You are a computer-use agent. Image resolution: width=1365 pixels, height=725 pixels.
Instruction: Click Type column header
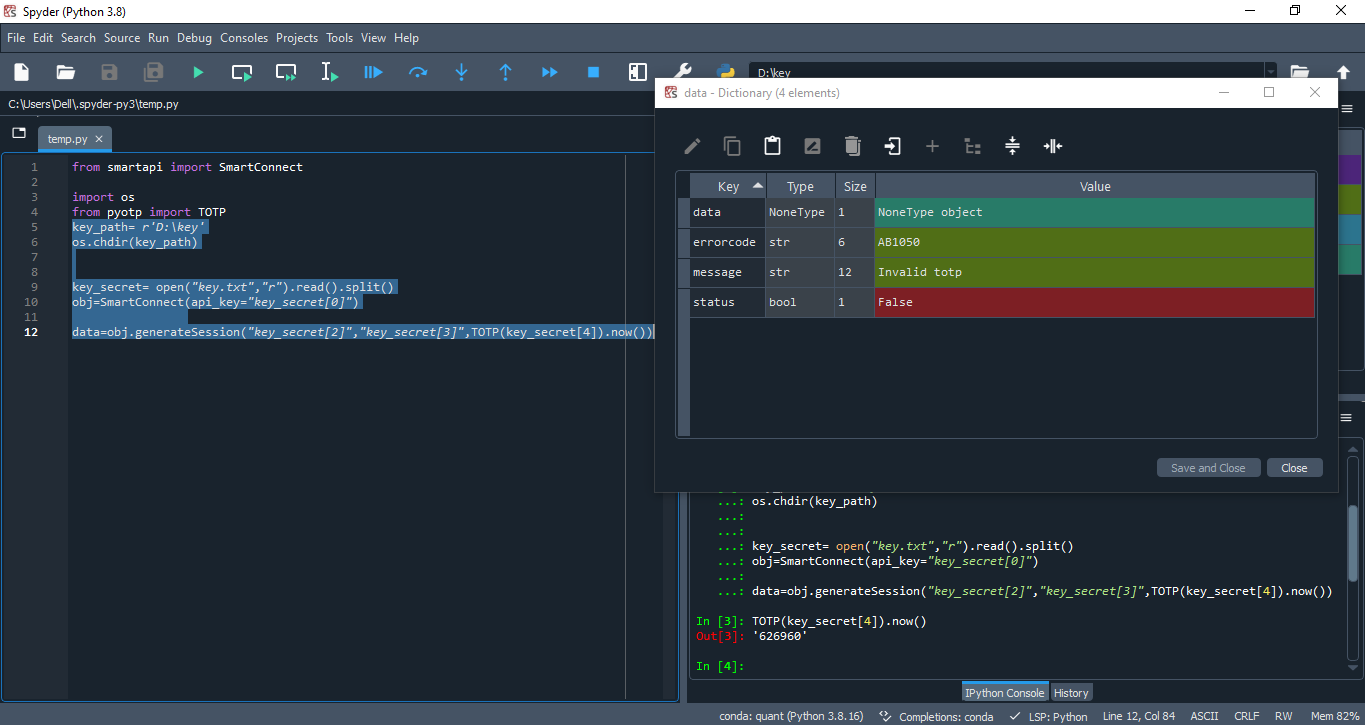[x=800, y=186]
